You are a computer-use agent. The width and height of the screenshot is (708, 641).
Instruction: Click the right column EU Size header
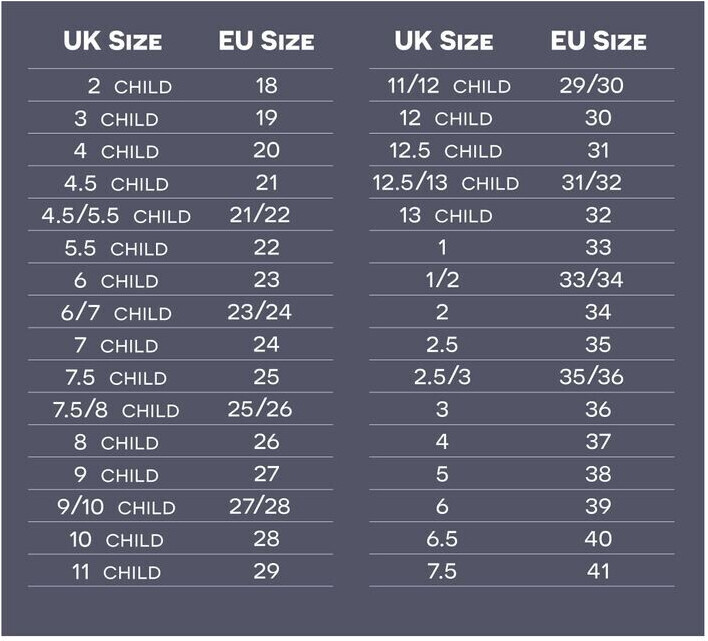point(597,41)
